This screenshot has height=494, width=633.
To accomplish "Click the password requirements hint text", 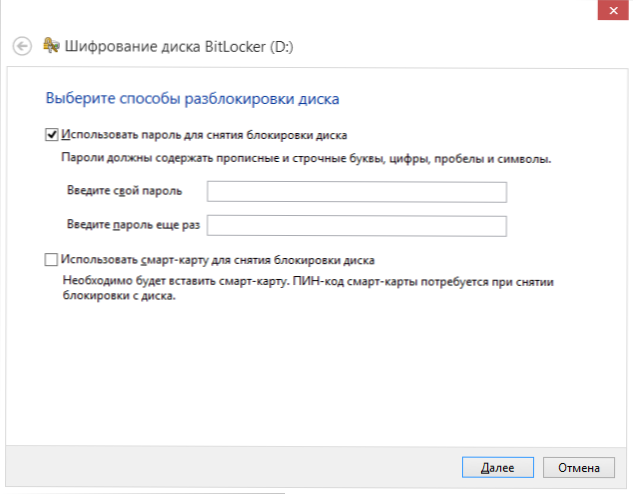I will (x=306, y=159).
